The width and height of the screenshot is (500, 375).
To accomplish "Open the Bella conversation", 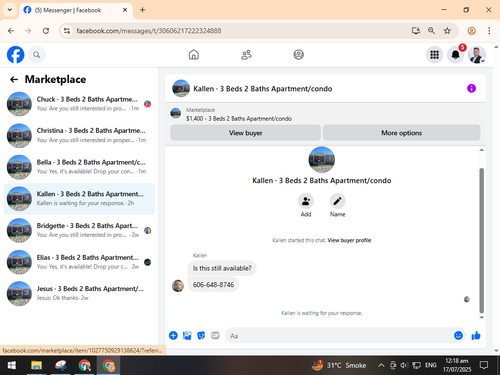I will click(x=79, y=167).
